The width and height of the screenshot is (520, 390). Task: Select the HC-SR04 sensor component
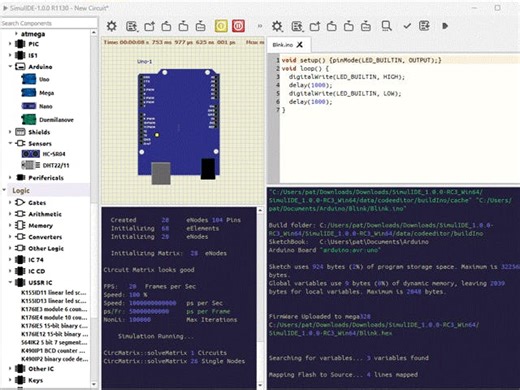click(x=43, y=154)
